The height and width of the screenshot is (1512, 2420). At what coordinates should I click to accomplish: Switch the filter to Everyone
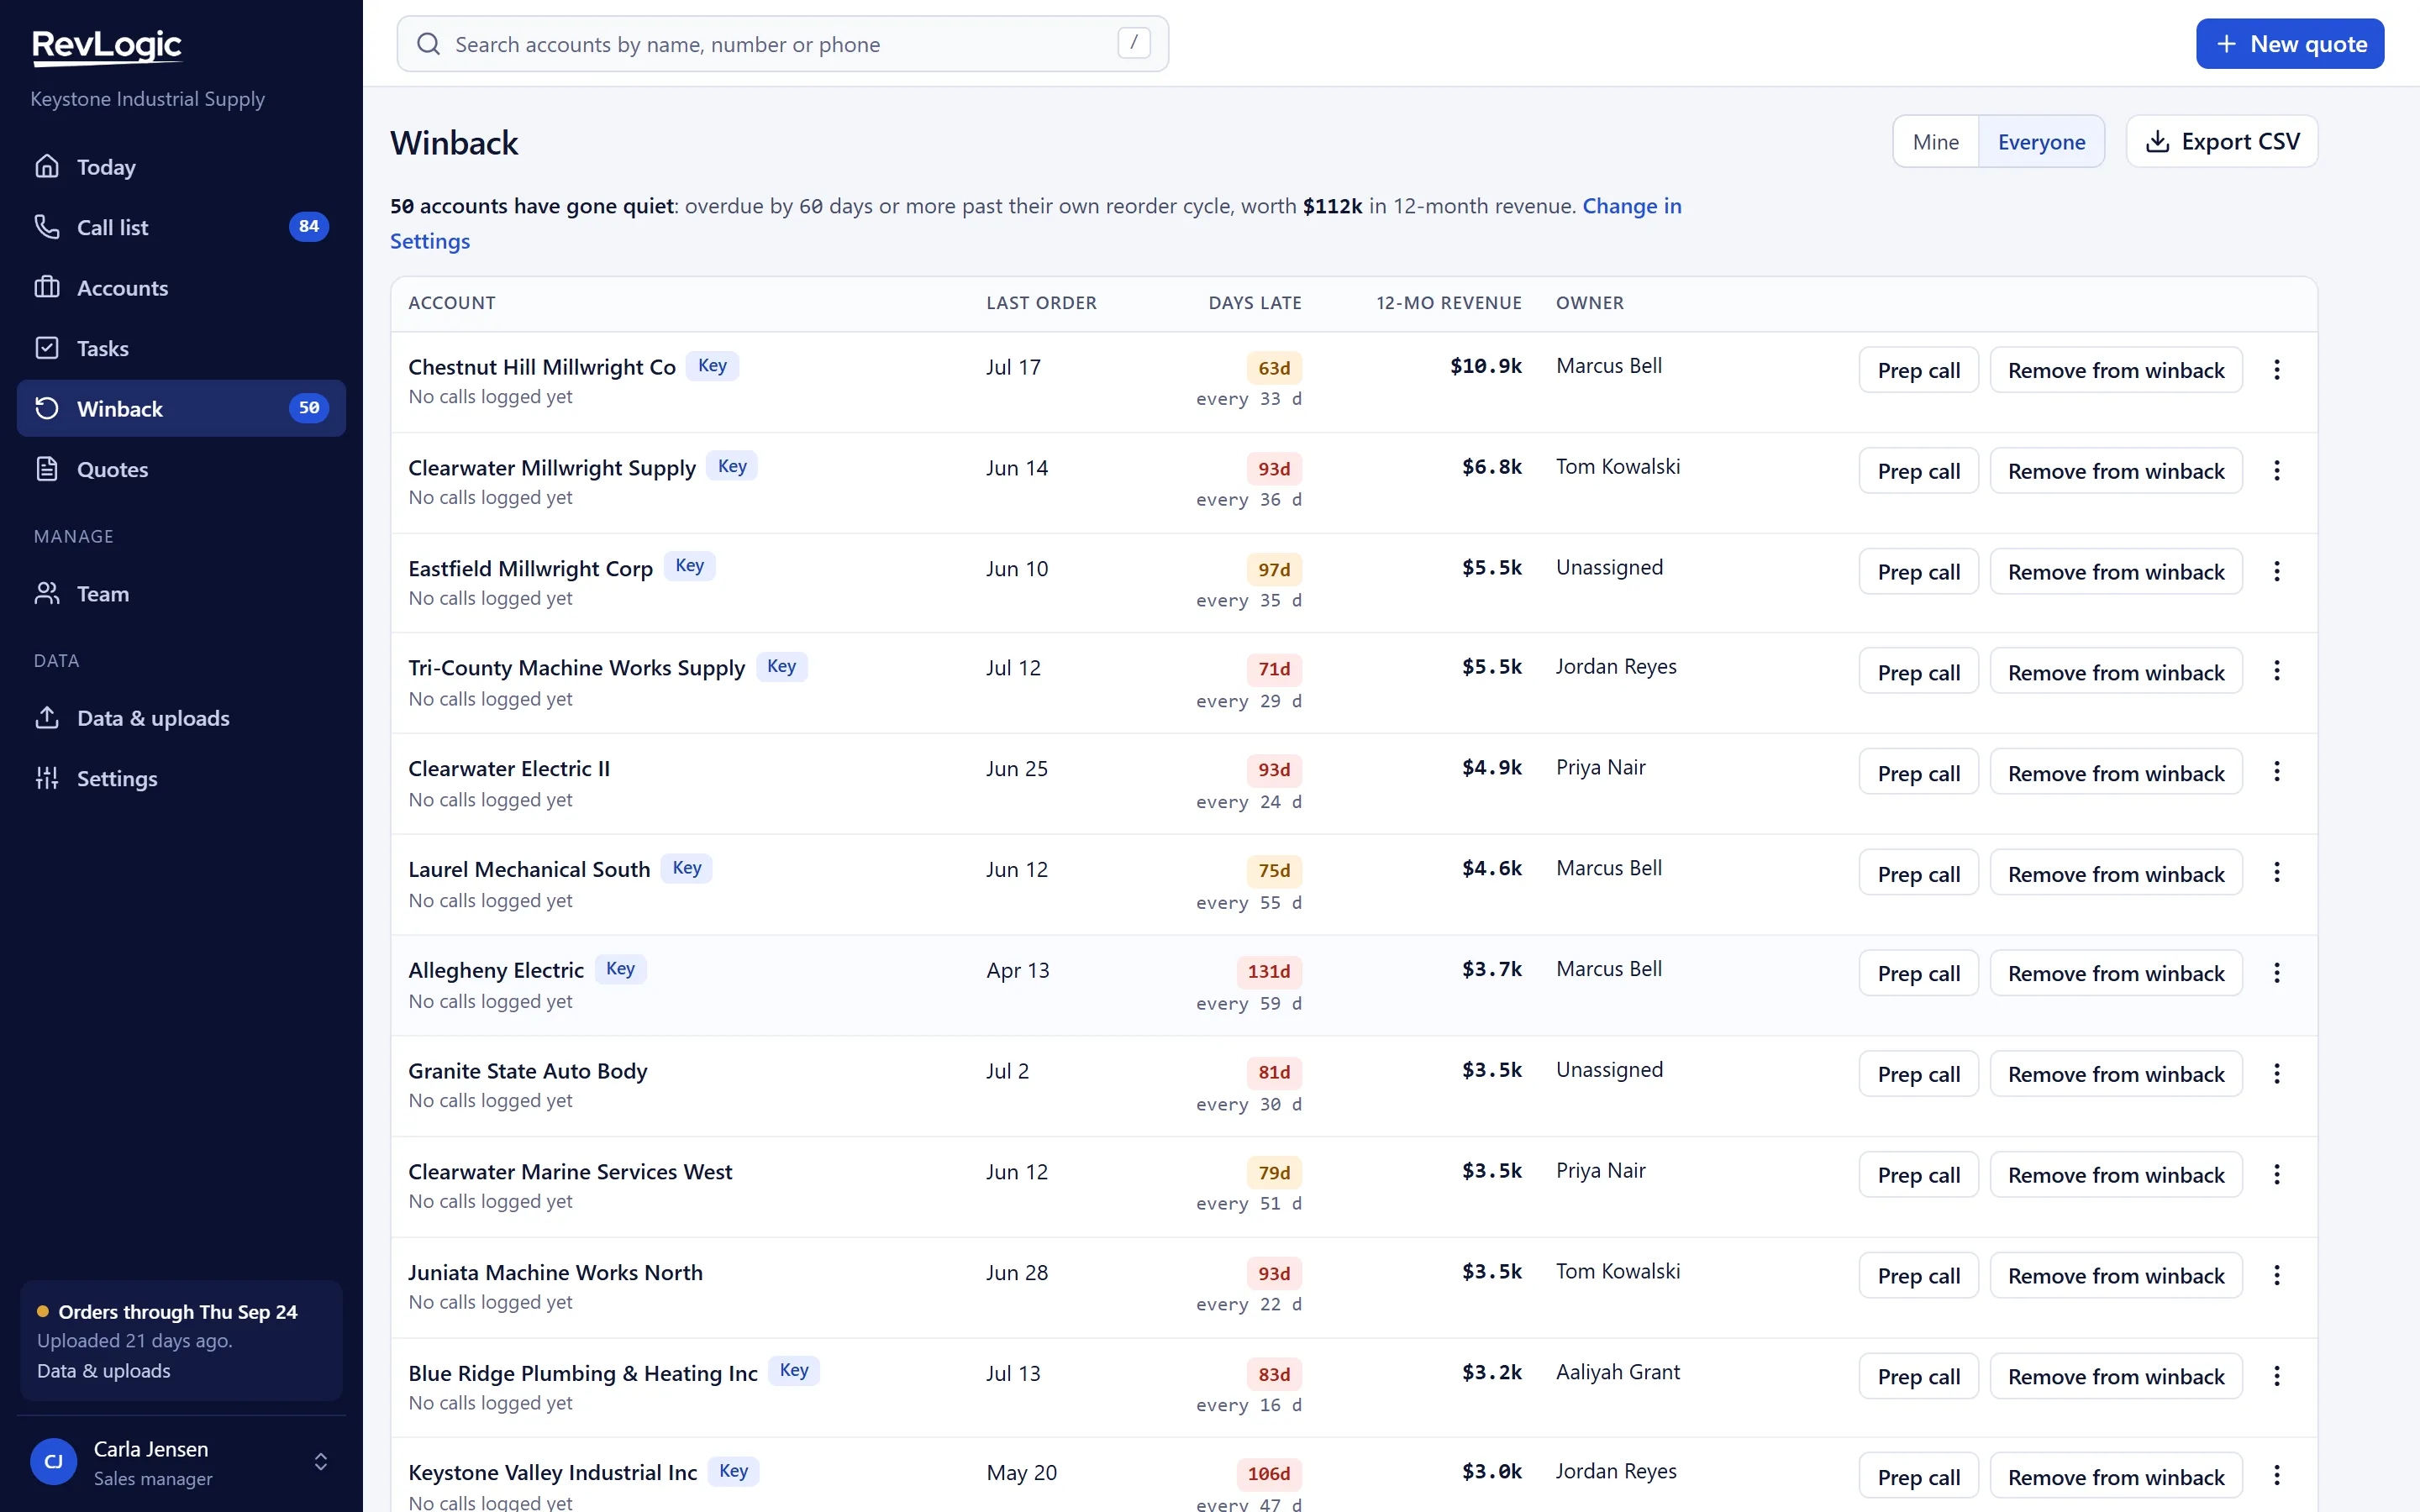click(2041, 142)
